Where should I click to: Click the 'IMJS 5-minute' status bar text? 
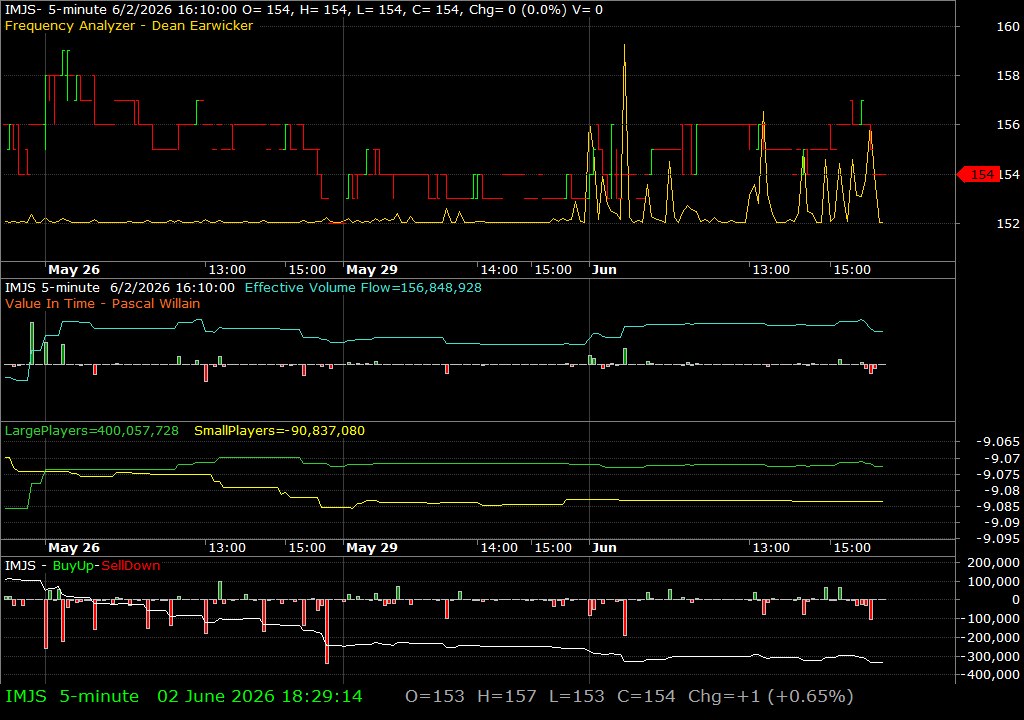click(x=72, y=696)
